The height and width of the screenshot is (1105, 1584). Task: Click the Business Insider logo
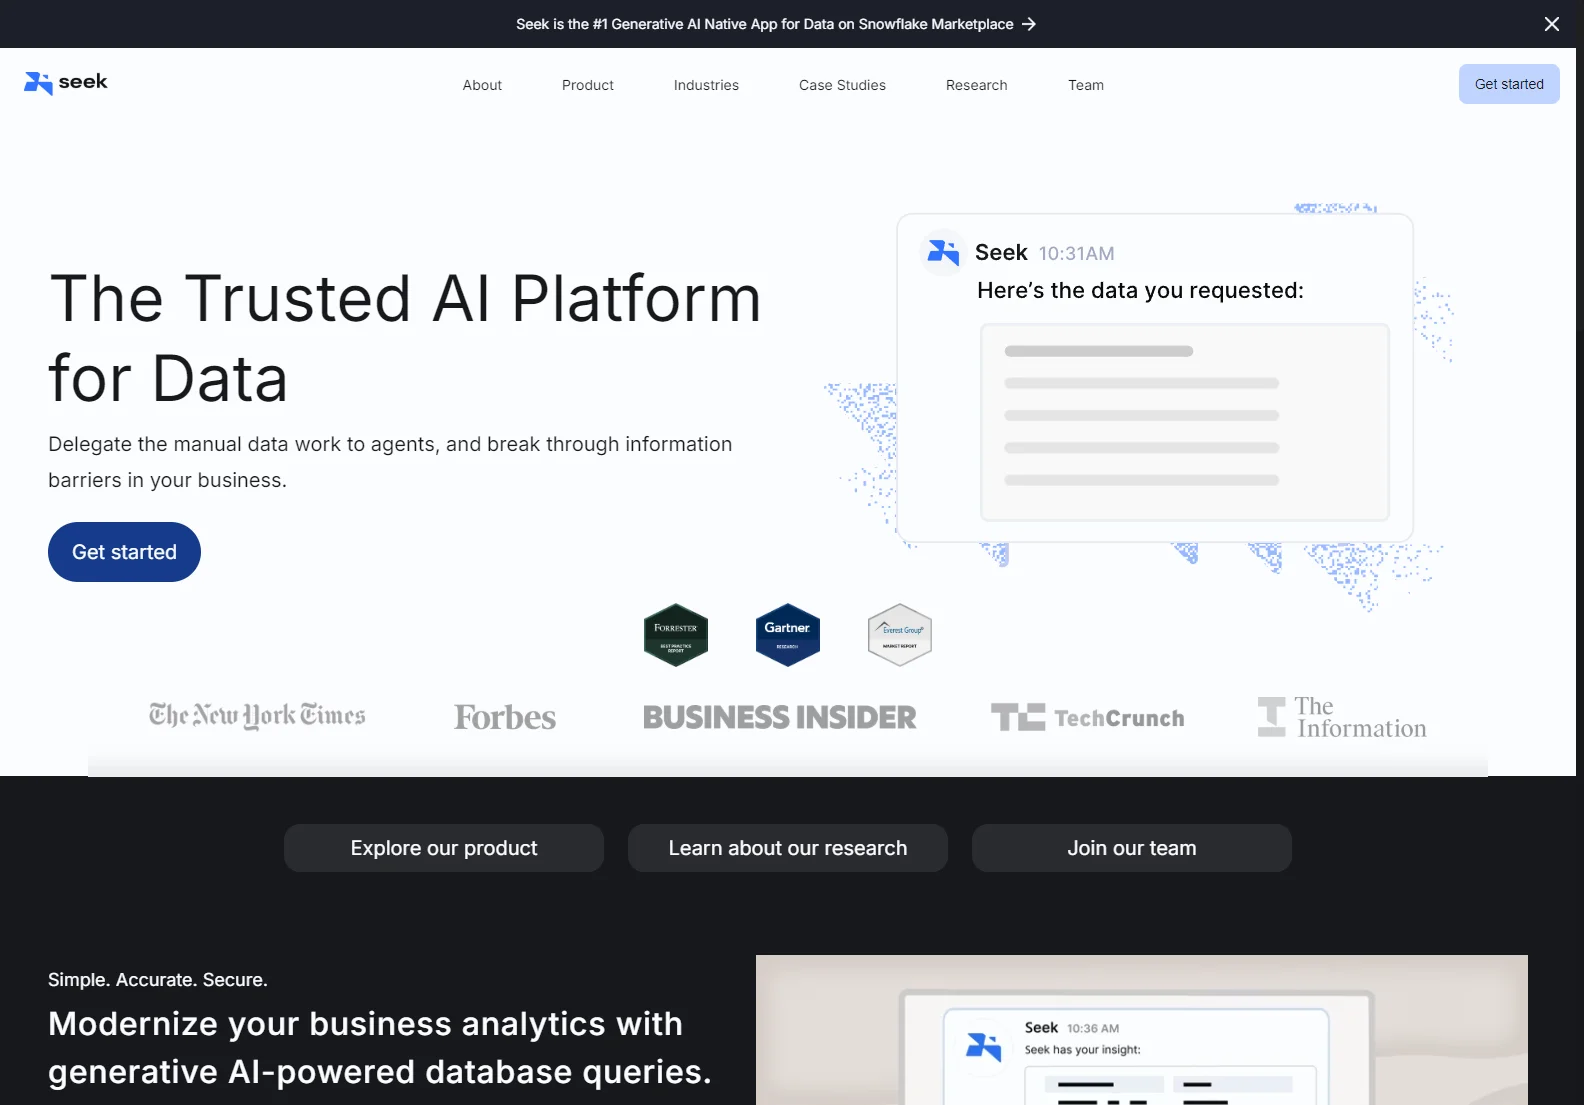pos(779,717)
